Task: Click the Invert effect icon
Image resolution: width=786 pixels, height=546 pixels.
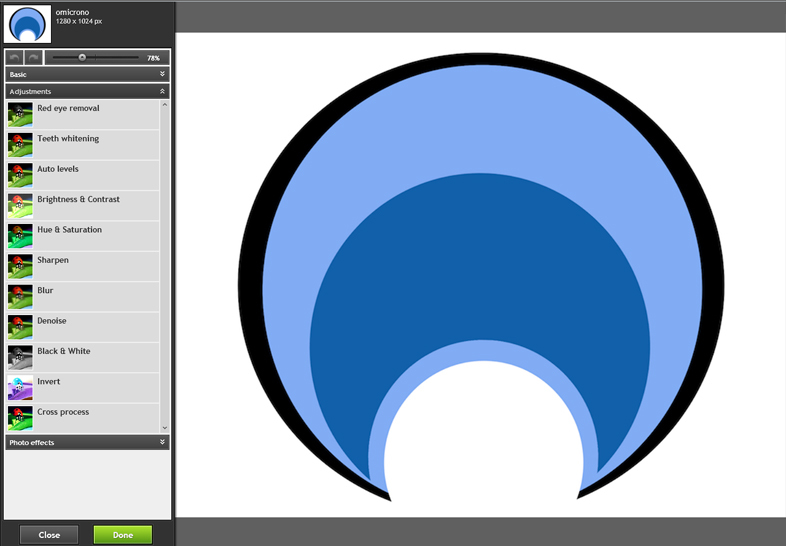Action: [20, 388]
